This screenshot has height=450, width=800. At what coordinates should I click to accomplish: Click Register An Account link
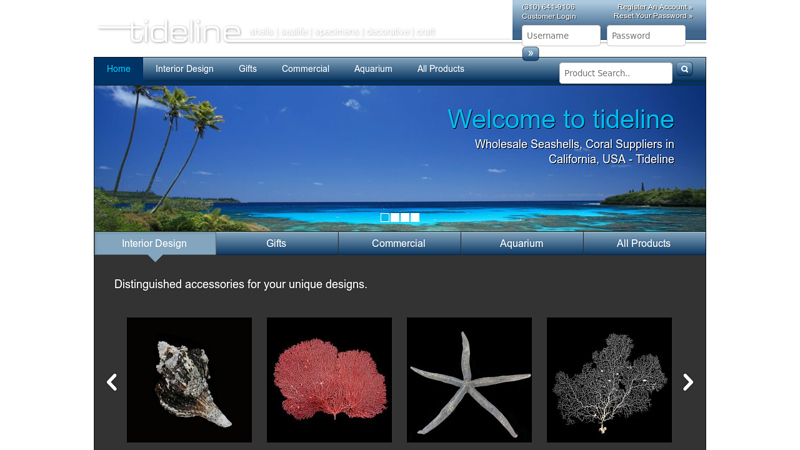click(x=655, y=7)
